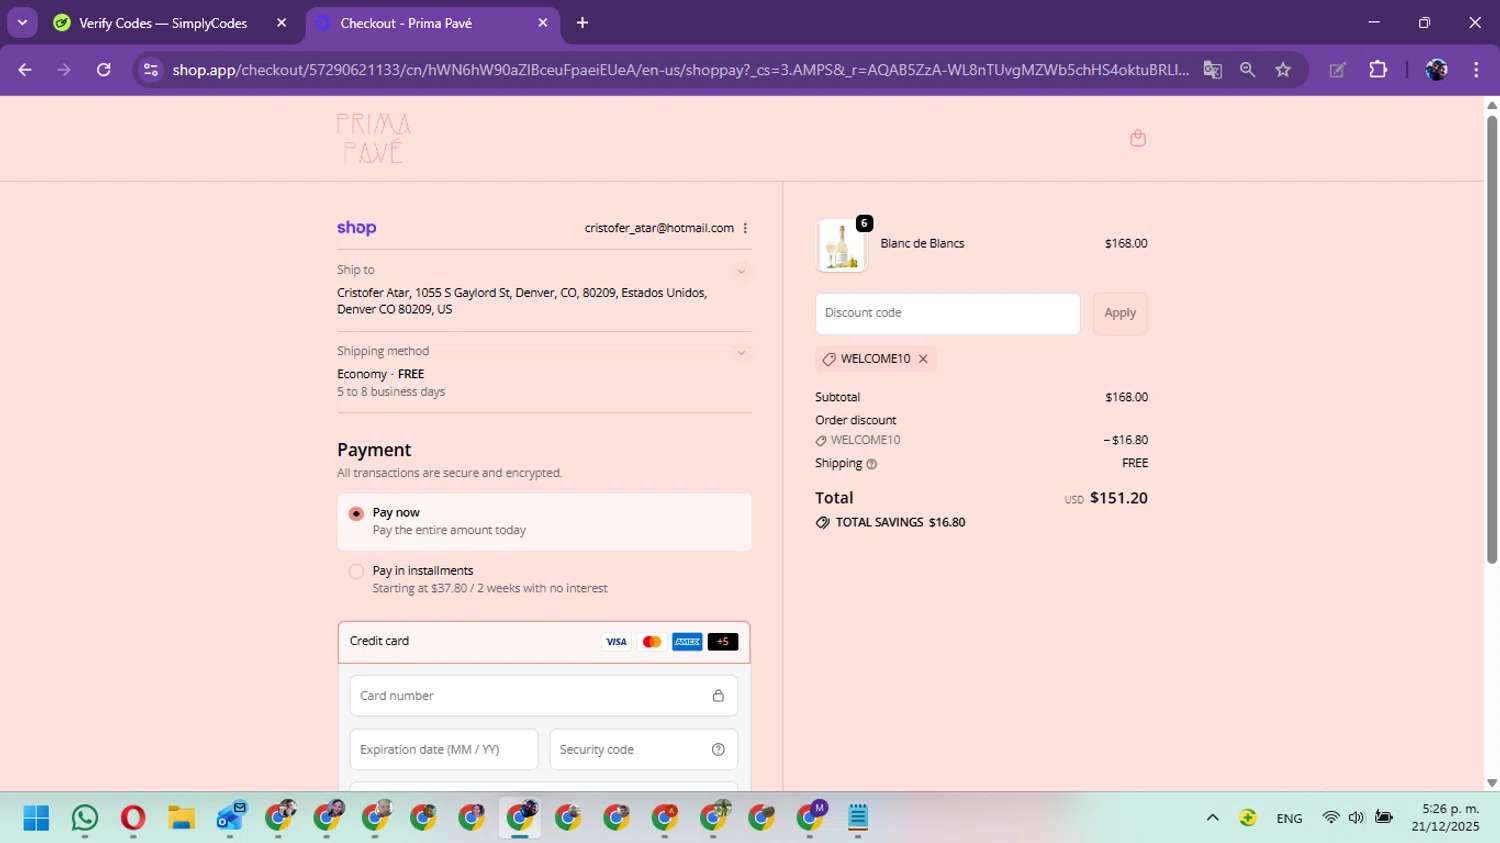Click the Blanc de Blancs product name
The width and height of the screenshot is (1500, 843).
[922, 244]
